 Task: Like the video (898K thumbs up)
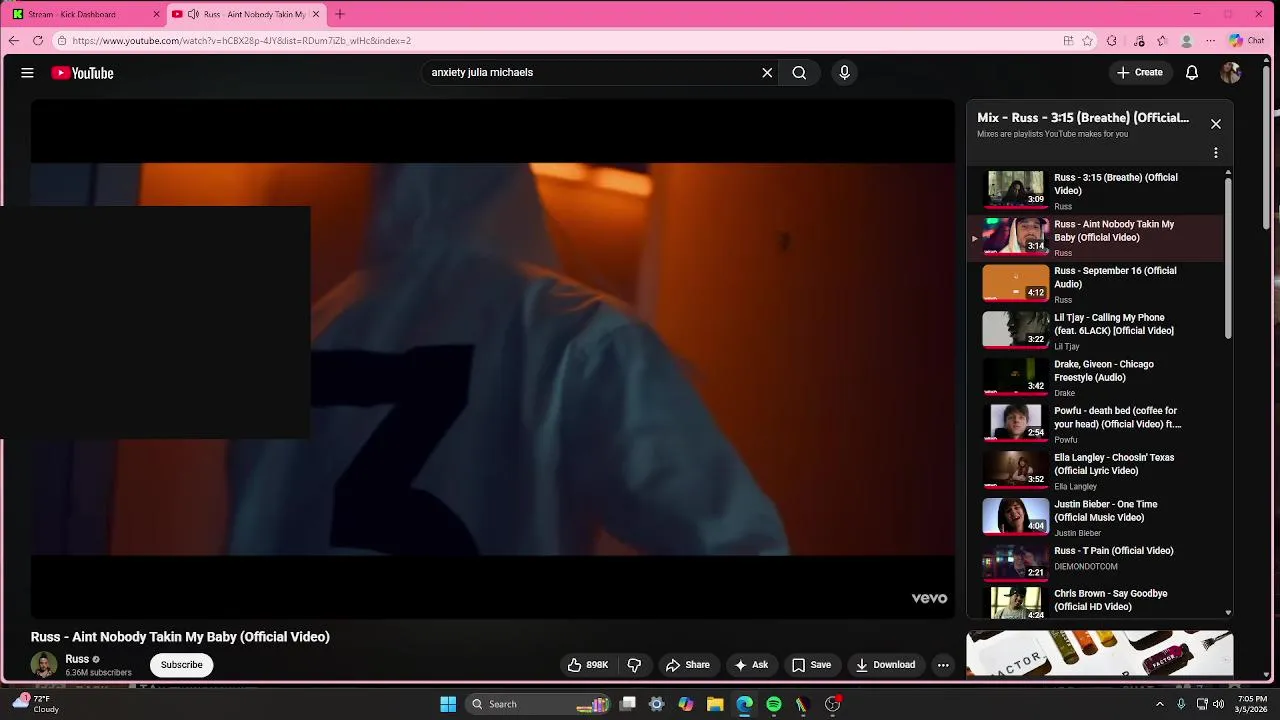point(588,665)
